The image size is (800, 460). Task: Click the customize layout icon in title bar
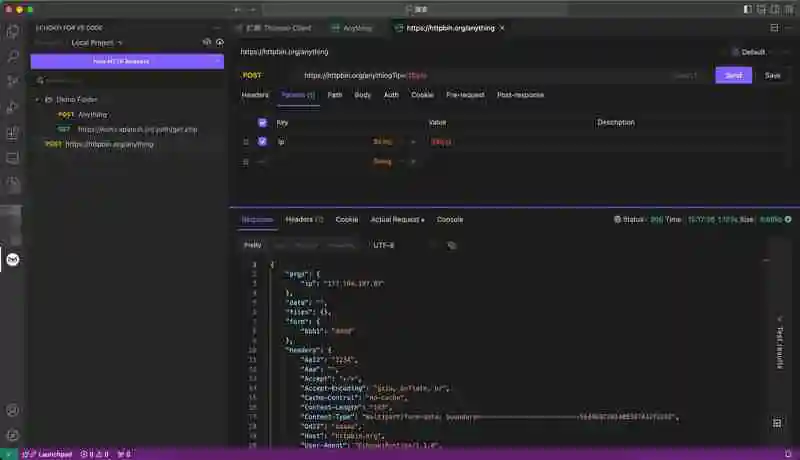click(789, 9)
